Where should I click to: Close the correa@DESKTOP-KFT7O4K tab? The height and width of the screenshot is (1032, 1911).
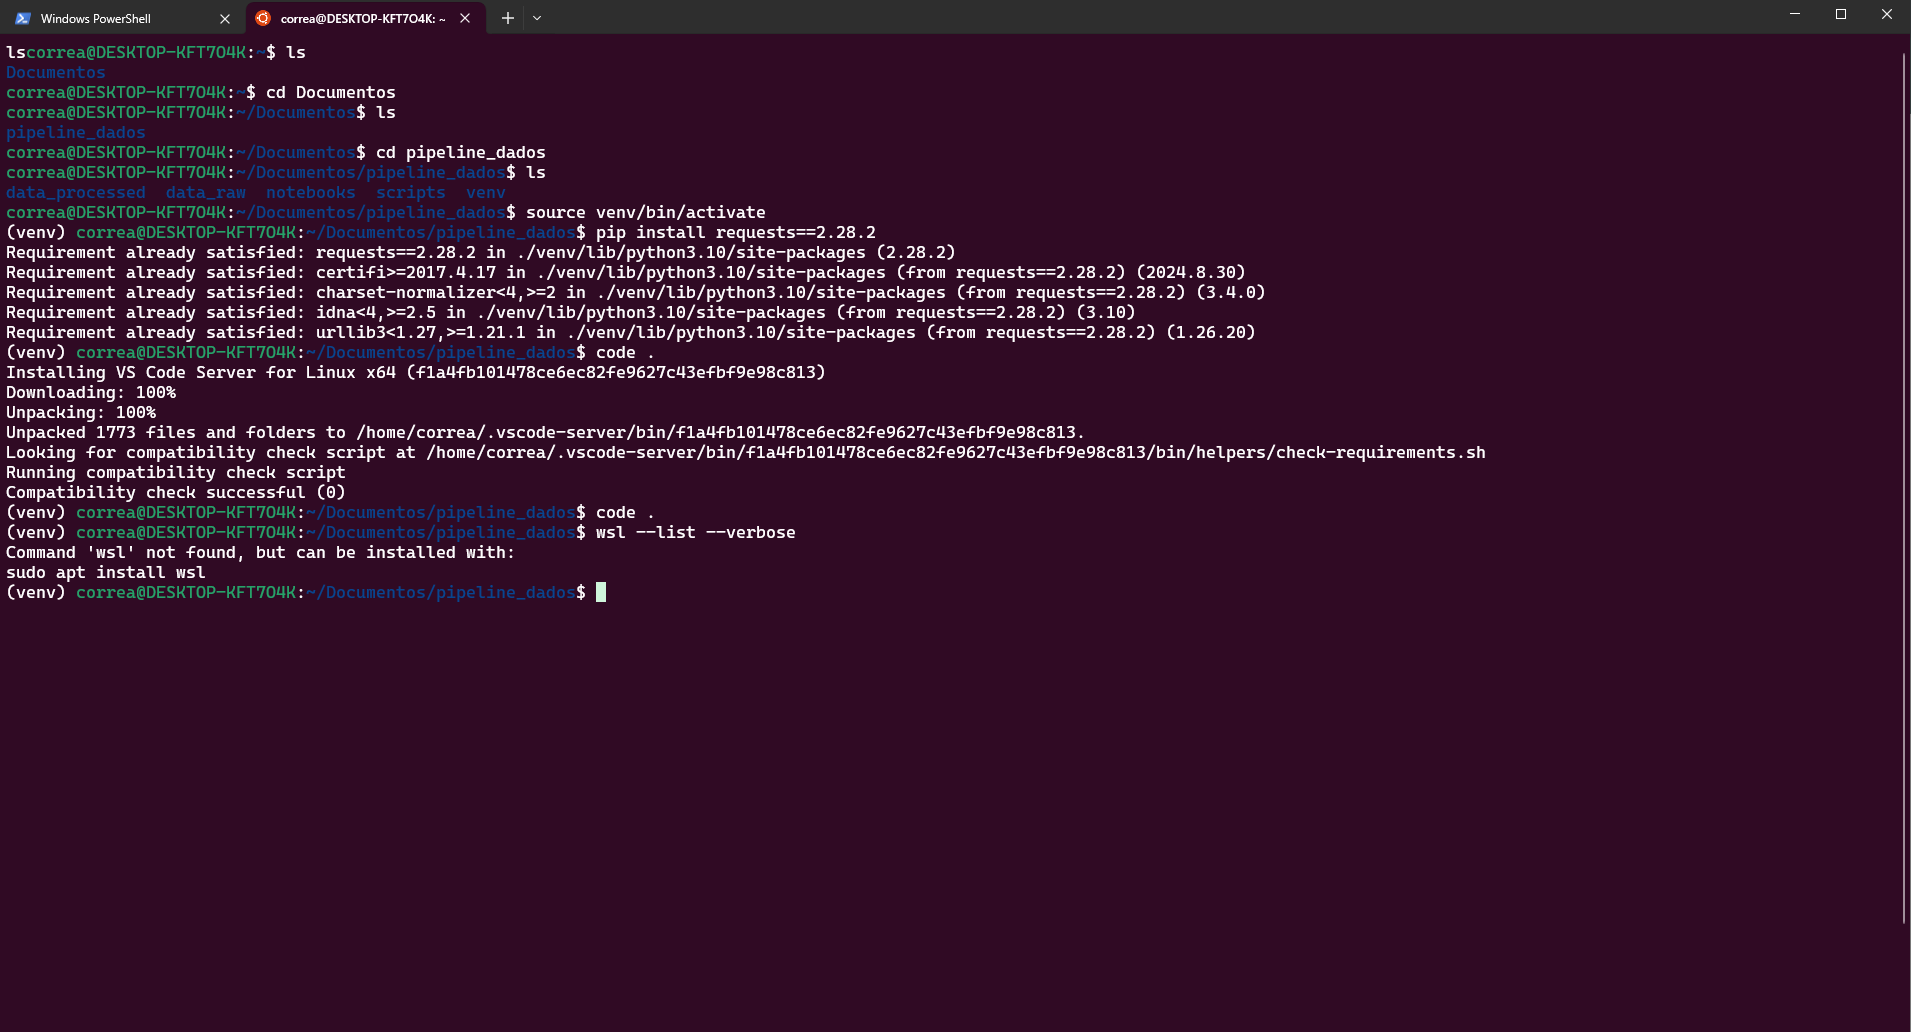click(x=465, y=18)
